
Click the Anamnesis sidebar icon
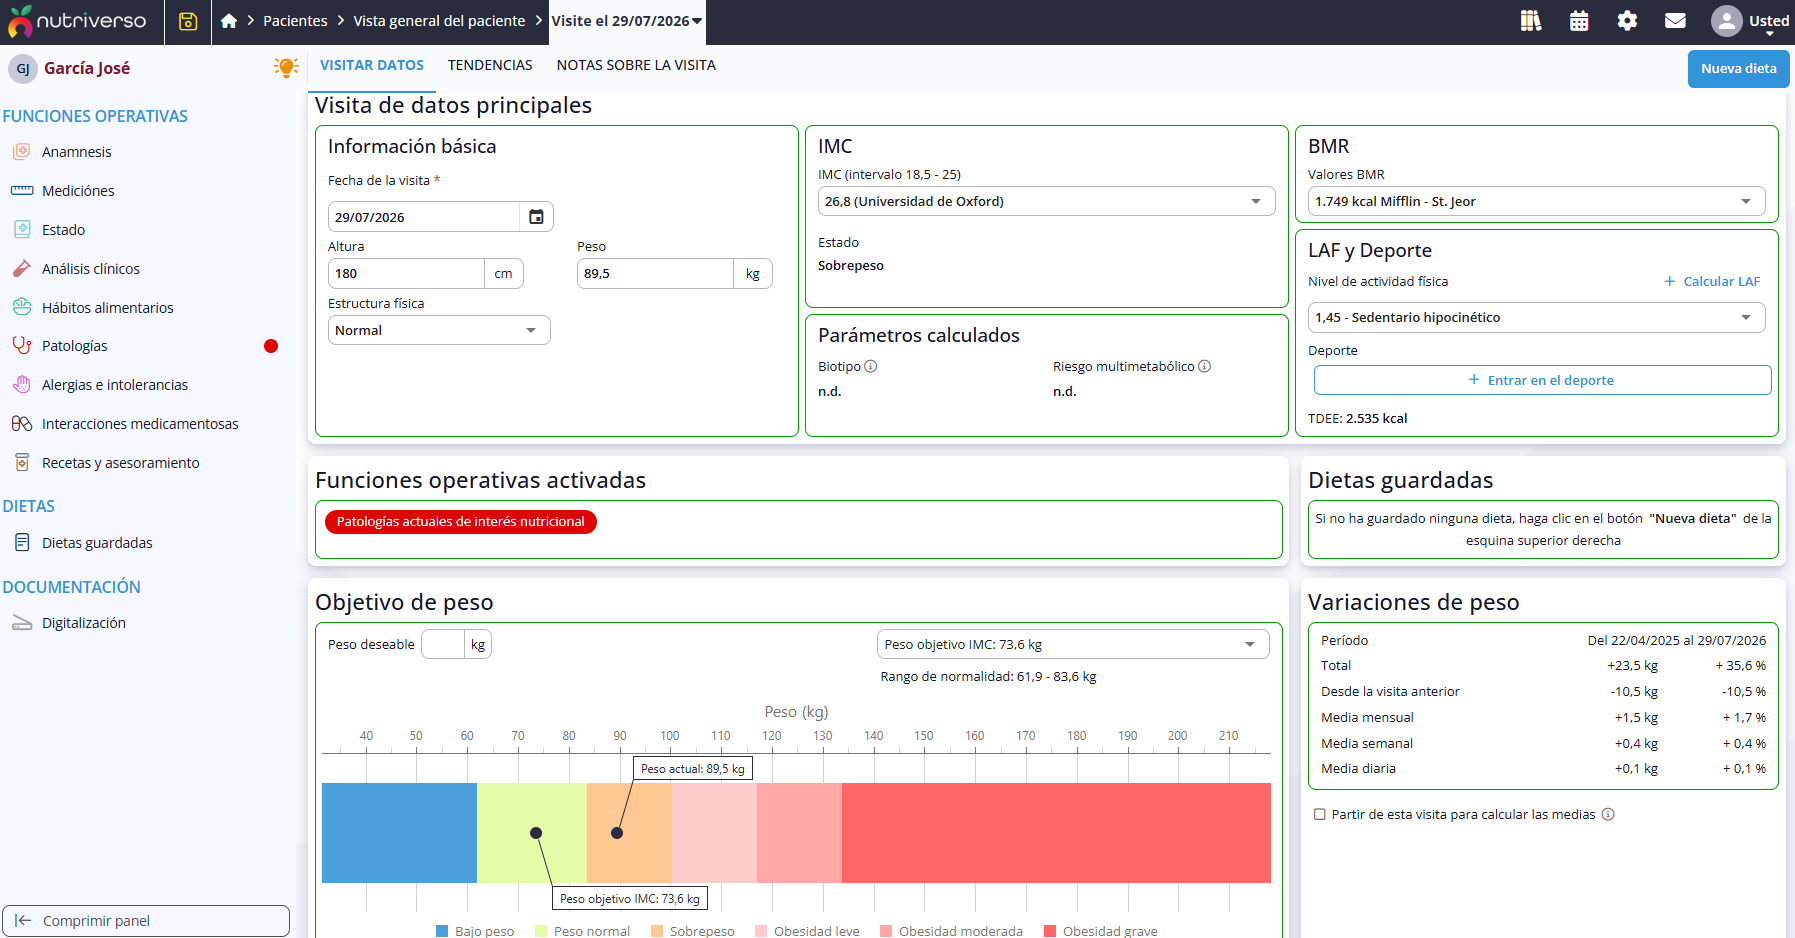(22, 151)
